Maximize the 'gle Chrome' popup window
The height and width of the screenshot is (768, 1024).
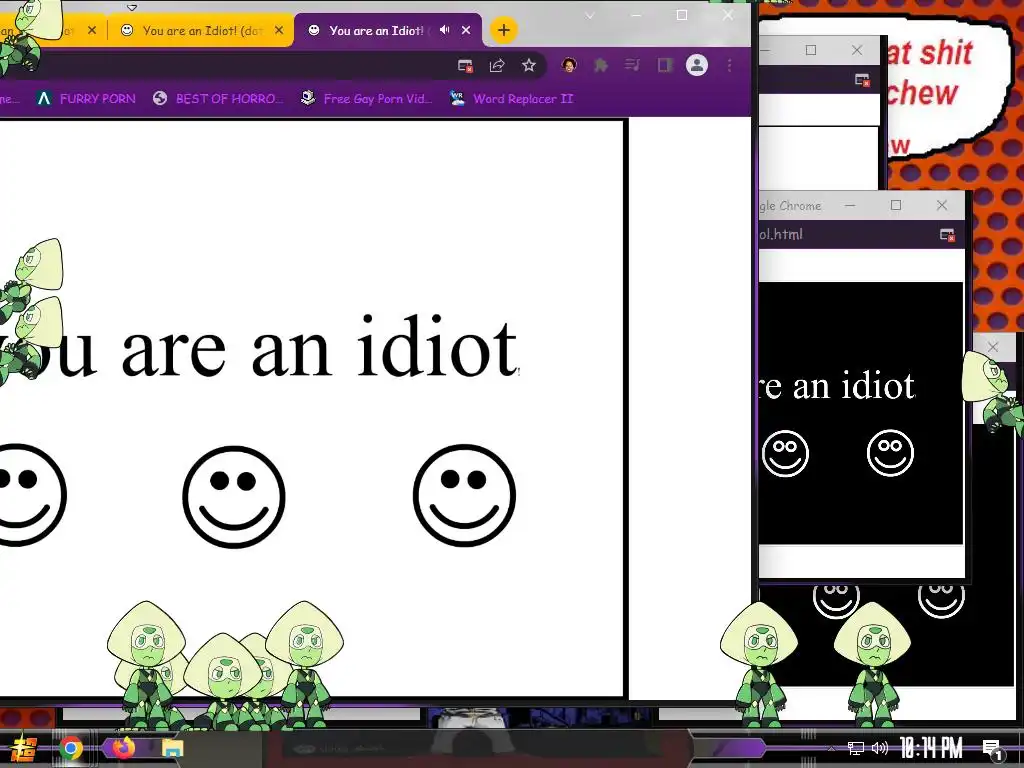click(896, 205)
